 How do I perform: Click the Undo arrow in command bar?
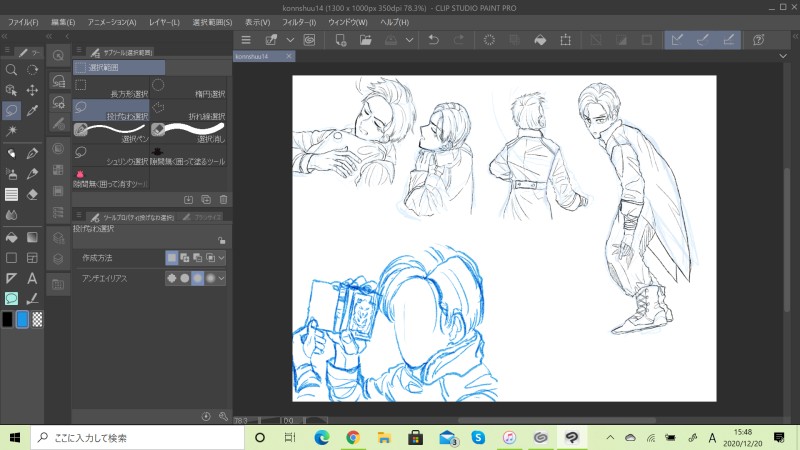pyautogui.click(x=434, y=40)
